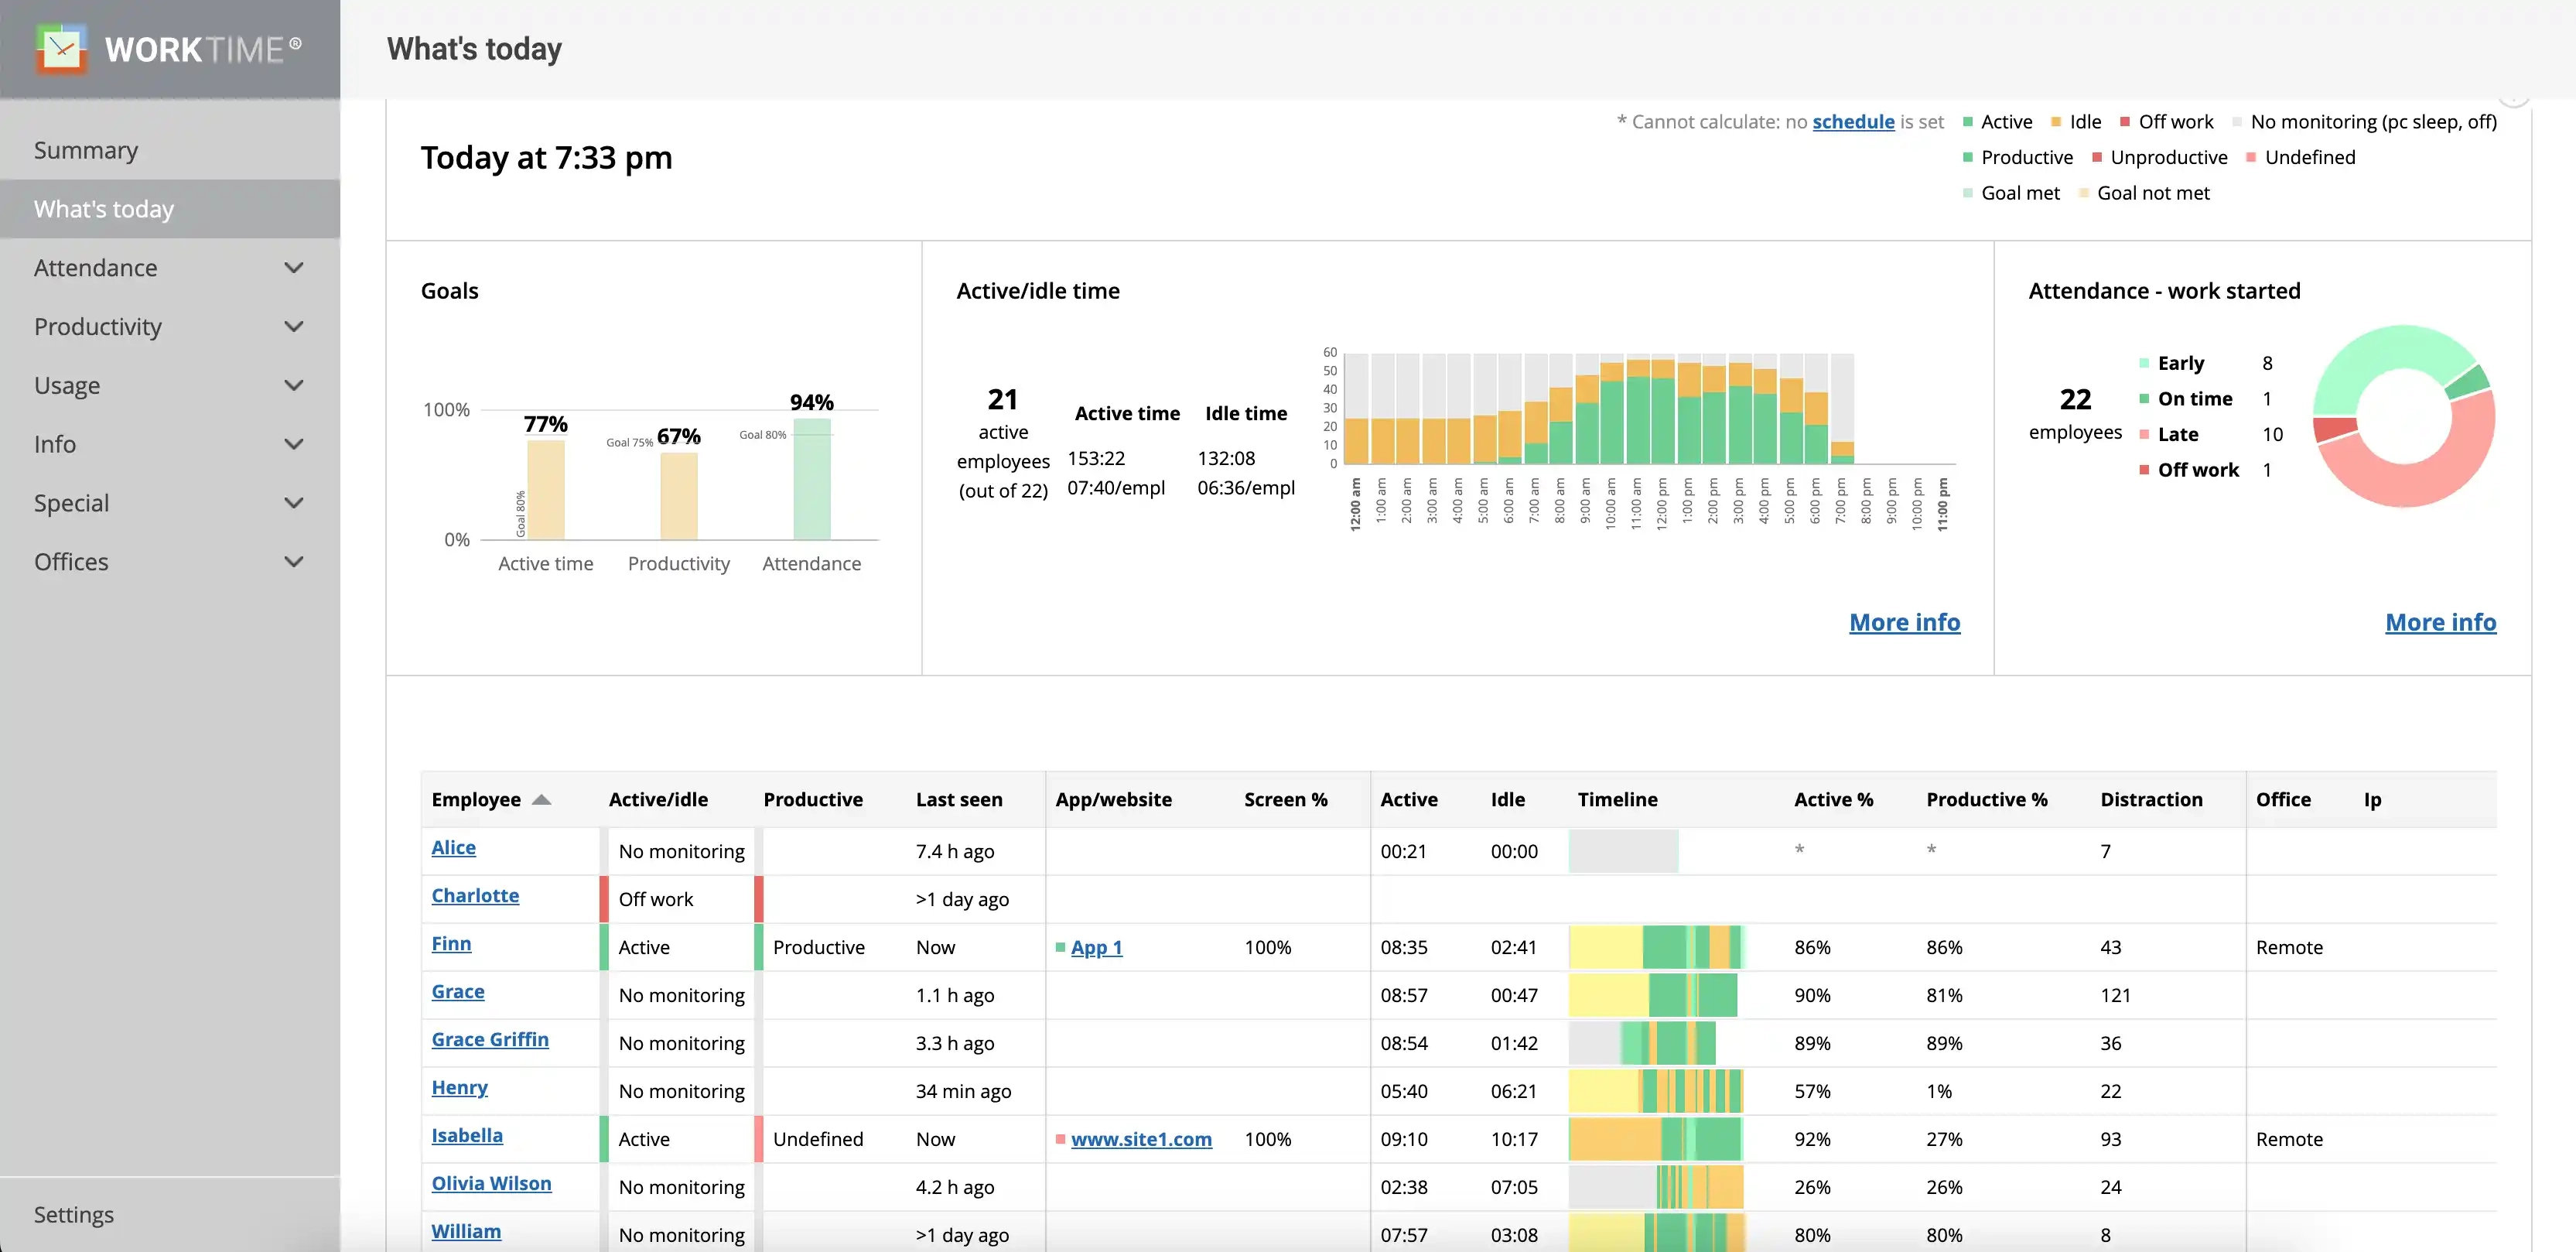Click the Productivity section icon

296,325
